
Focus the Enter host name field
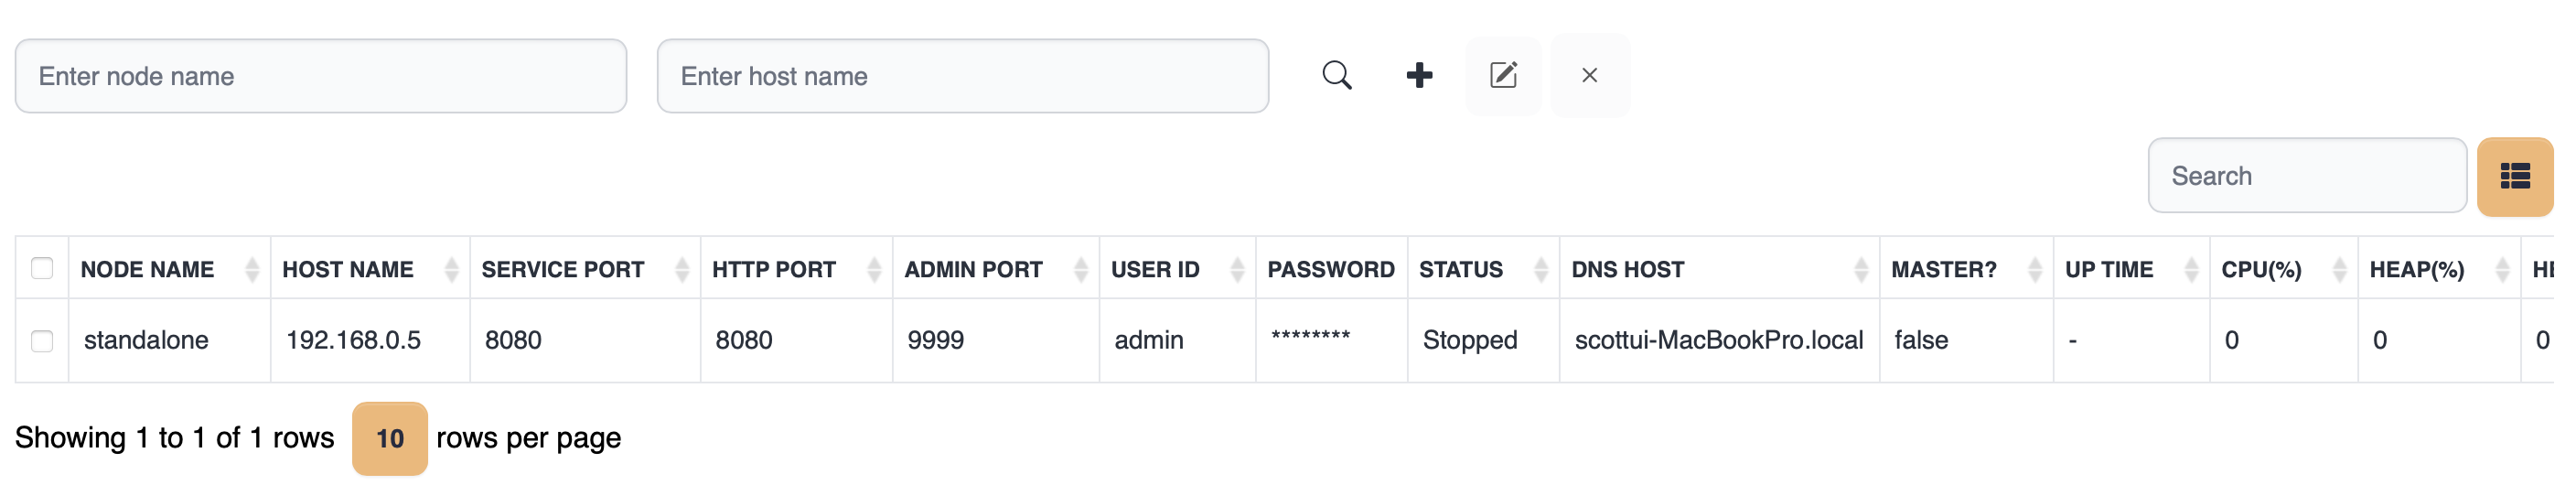(962, 76)
